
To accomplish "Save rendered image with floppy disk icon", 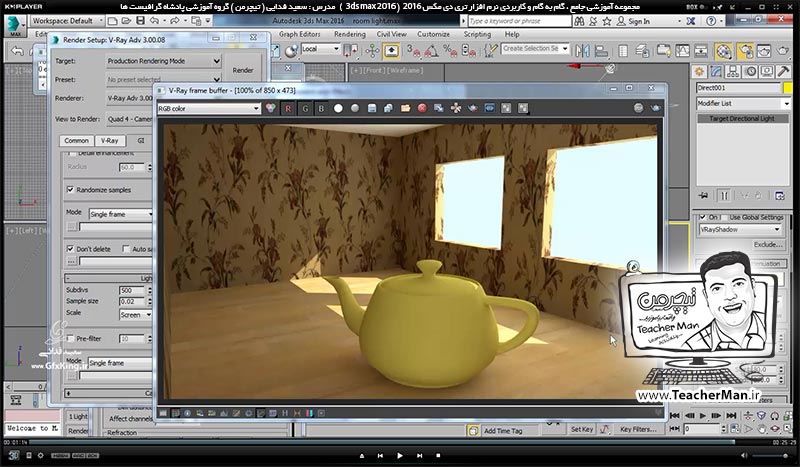I will point(372,108).
